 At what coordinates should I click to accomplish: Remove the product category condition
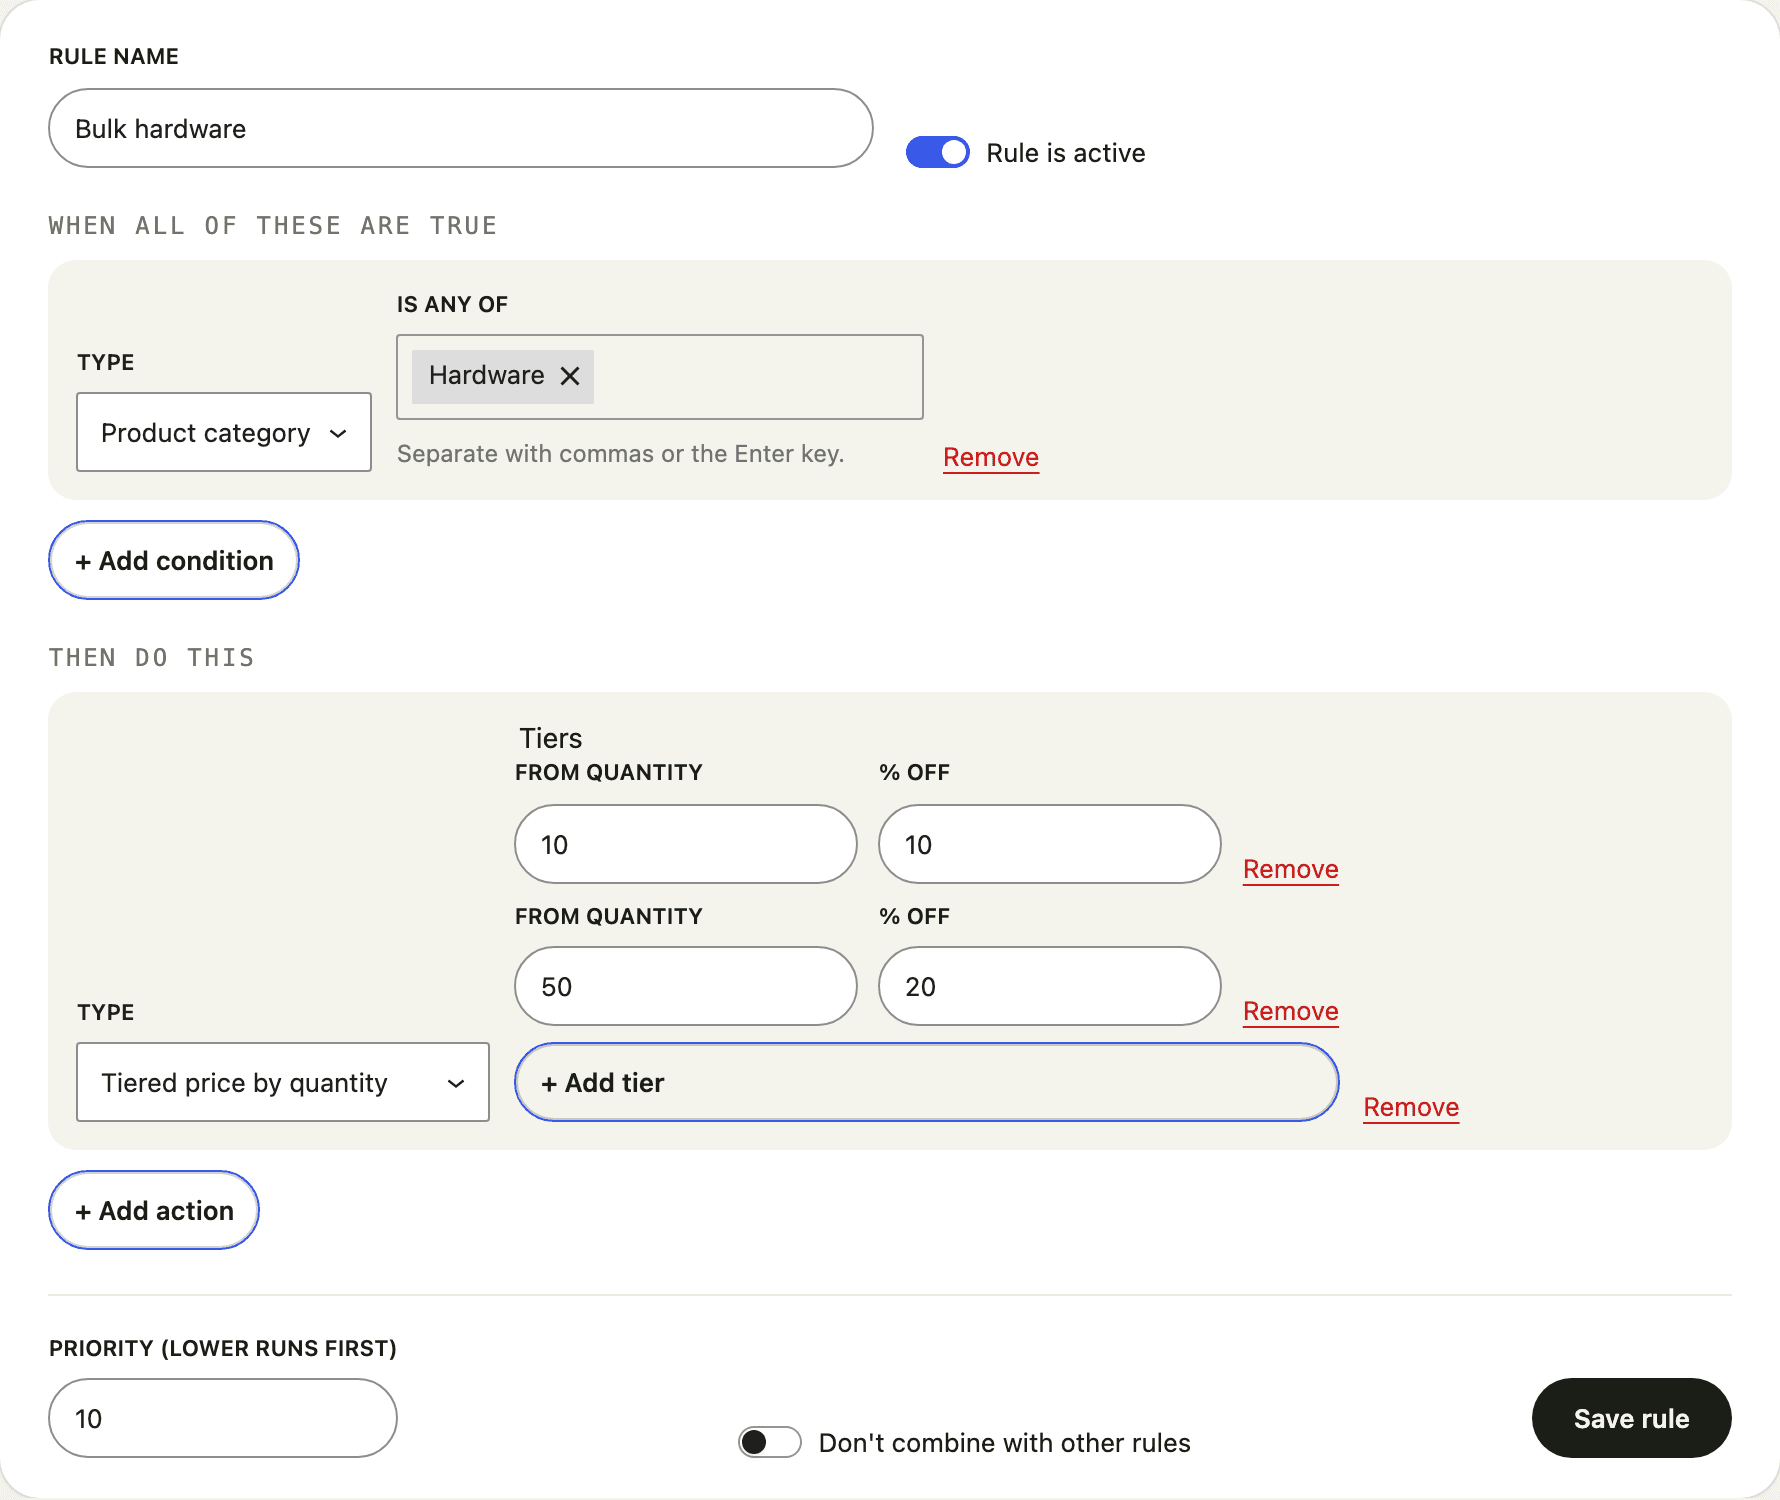(x=991, y=457)
